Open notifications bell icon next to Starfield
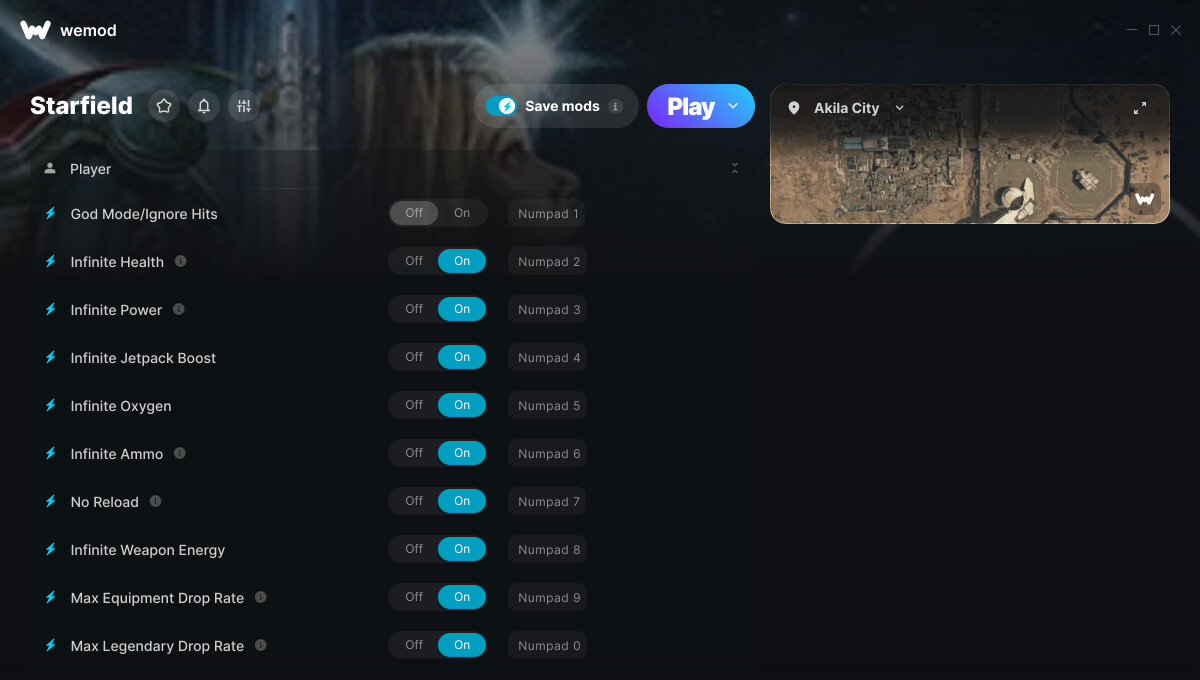The height and width of the screenshot is (680, 1200). 204,106
